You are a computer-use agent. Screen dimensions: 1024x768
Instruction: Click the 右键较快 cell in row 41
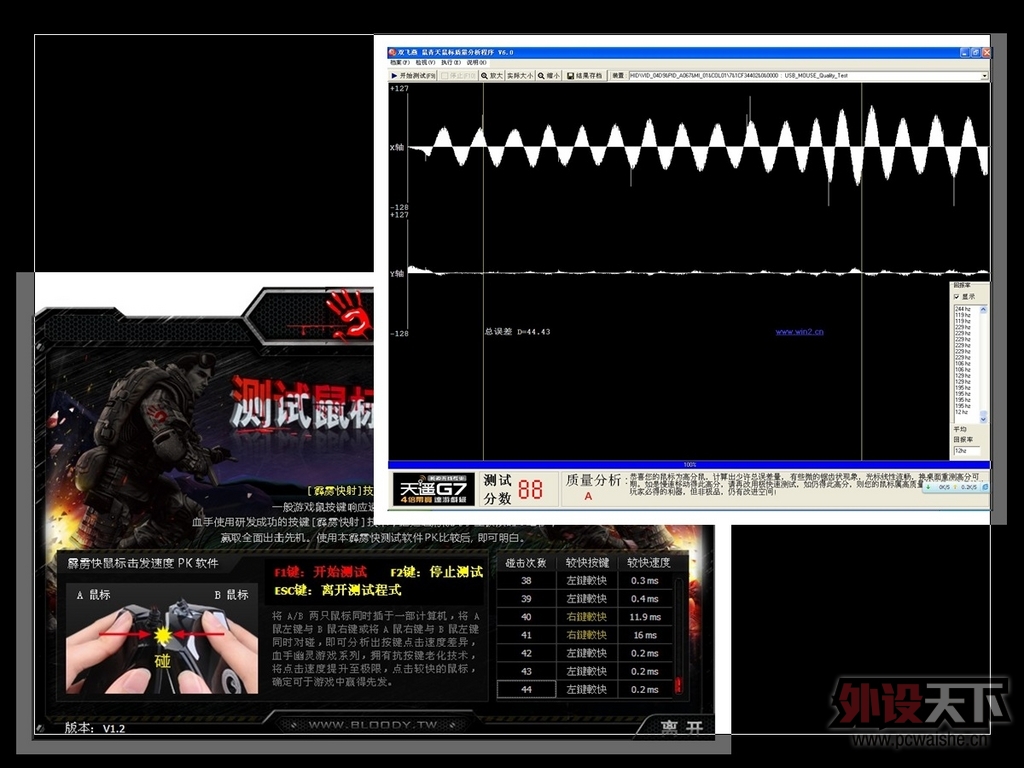(586, 635)
